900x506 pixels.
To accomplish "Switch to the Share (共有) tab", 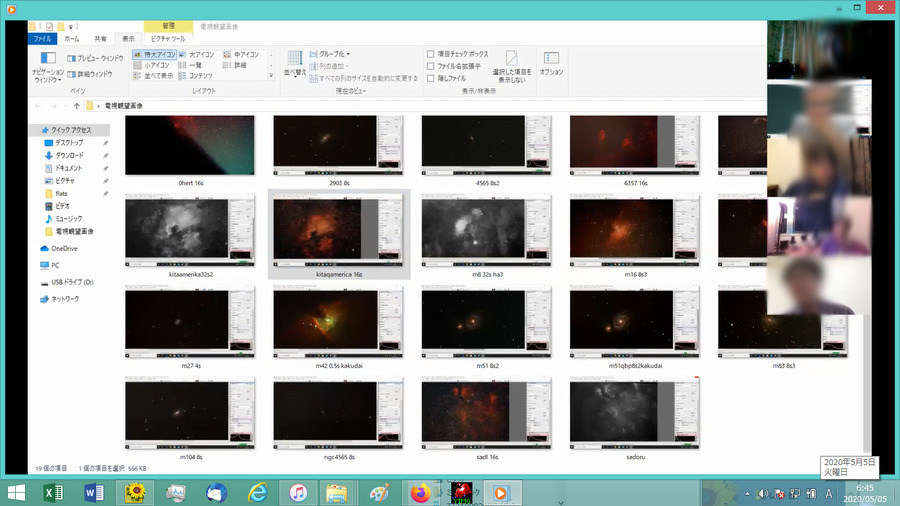I will pyautogui.click(x=100, y=38).
